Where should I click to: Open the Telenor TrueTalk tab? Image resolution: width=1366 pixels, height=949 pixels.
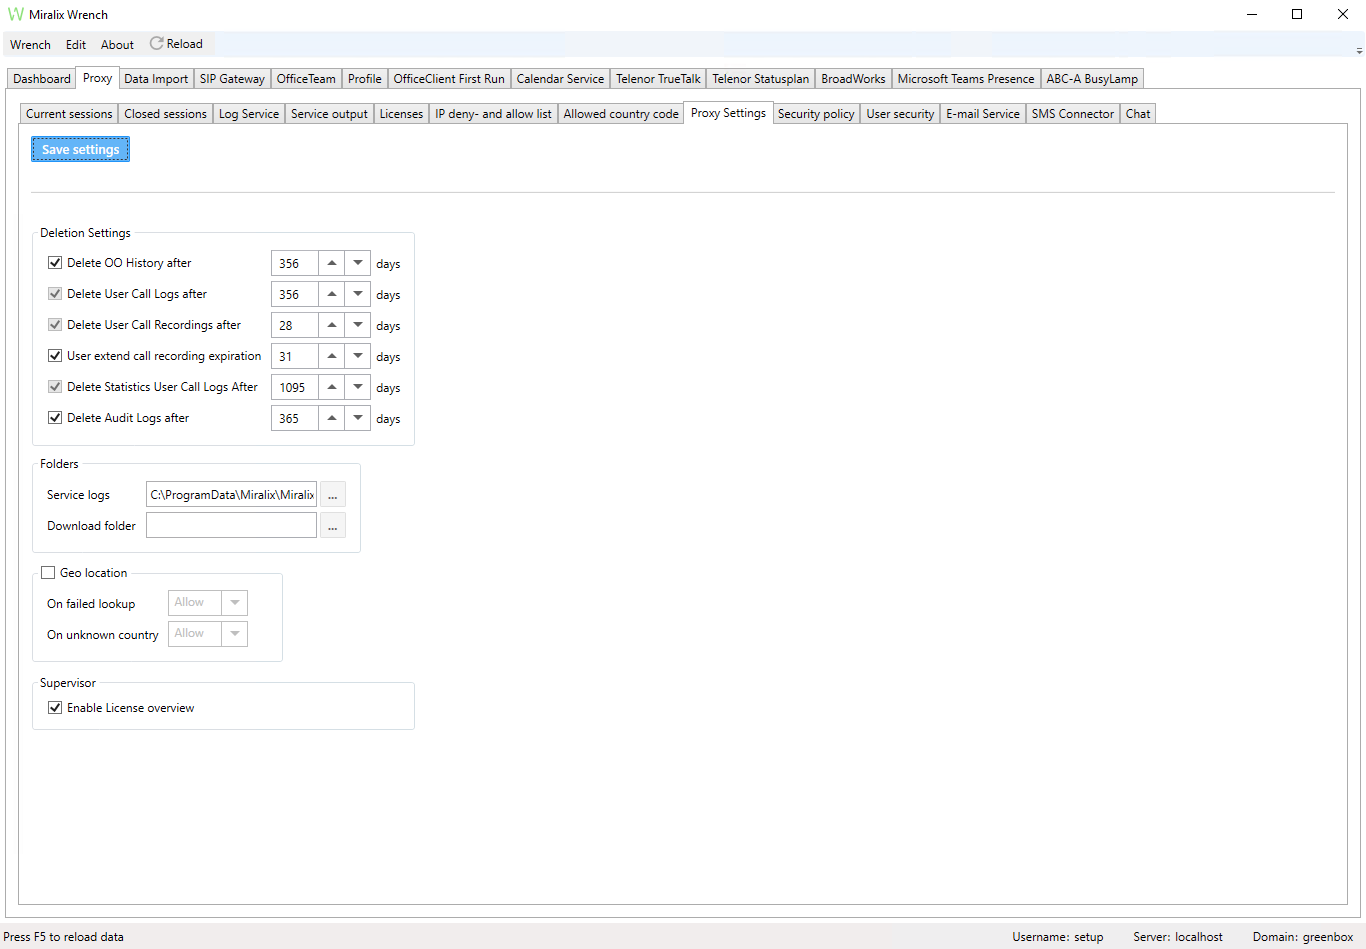(658, 79)
